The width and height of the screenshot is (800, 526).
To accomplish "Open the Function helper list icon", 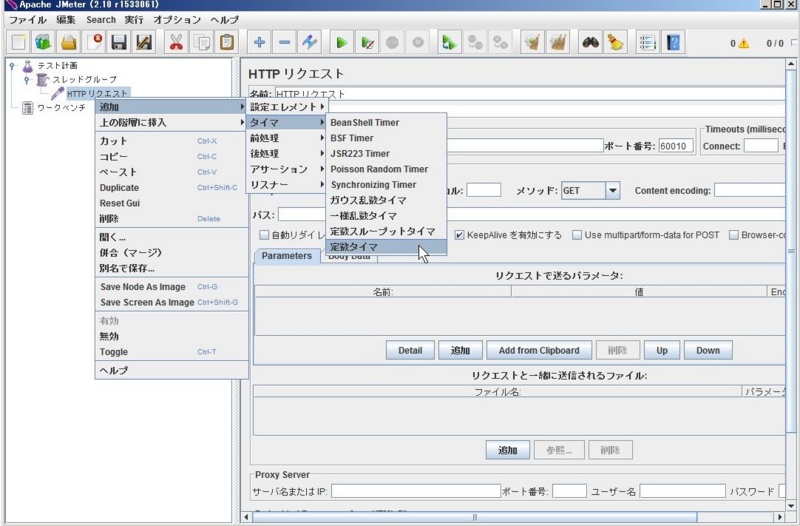I will click(x=647, y=42).
